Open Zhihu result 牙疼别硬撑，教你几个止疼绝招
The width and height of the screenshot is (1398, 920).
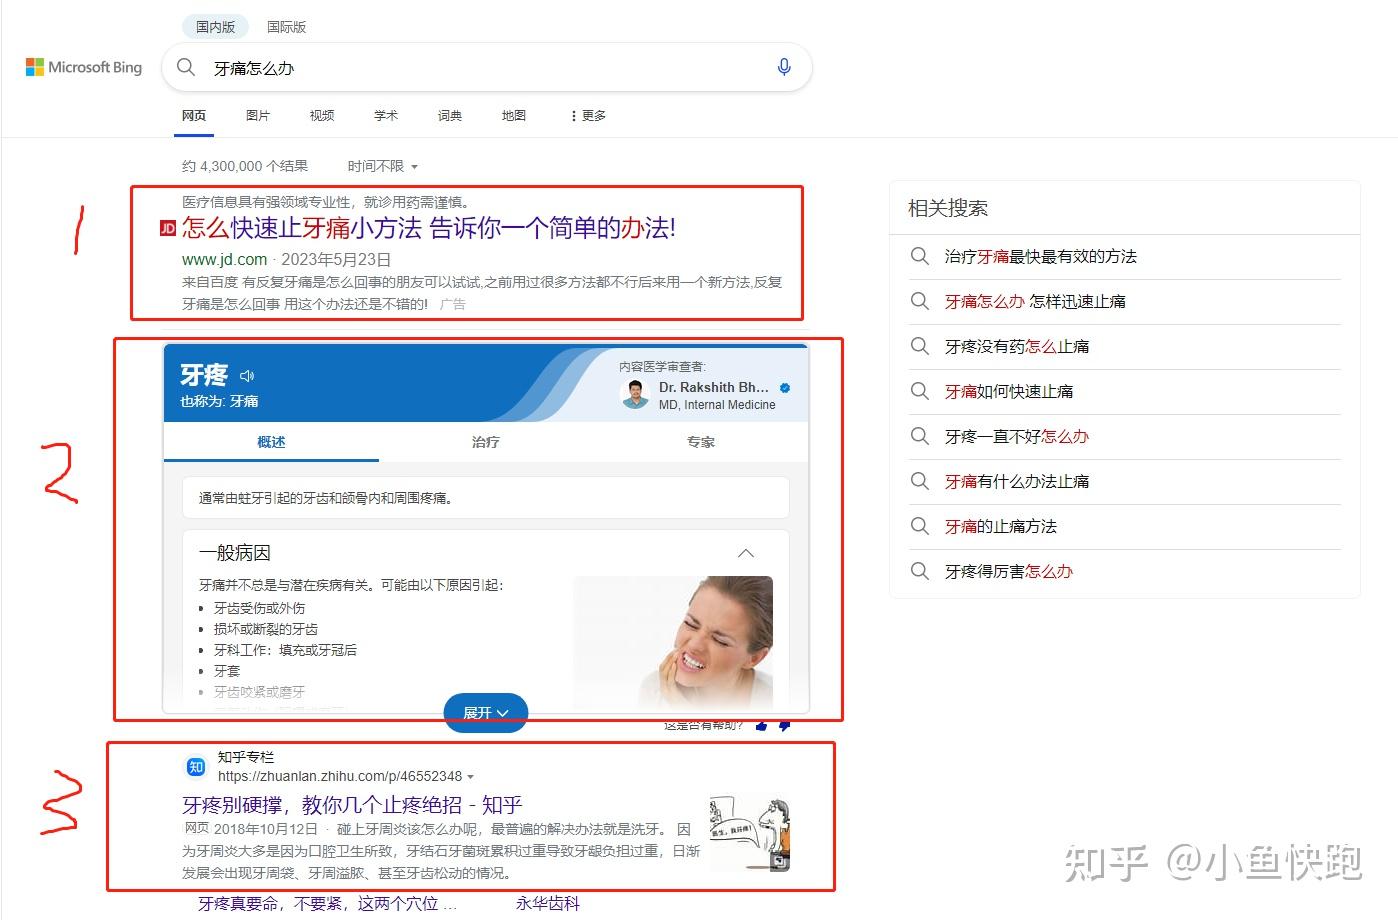tap(352, 804)
